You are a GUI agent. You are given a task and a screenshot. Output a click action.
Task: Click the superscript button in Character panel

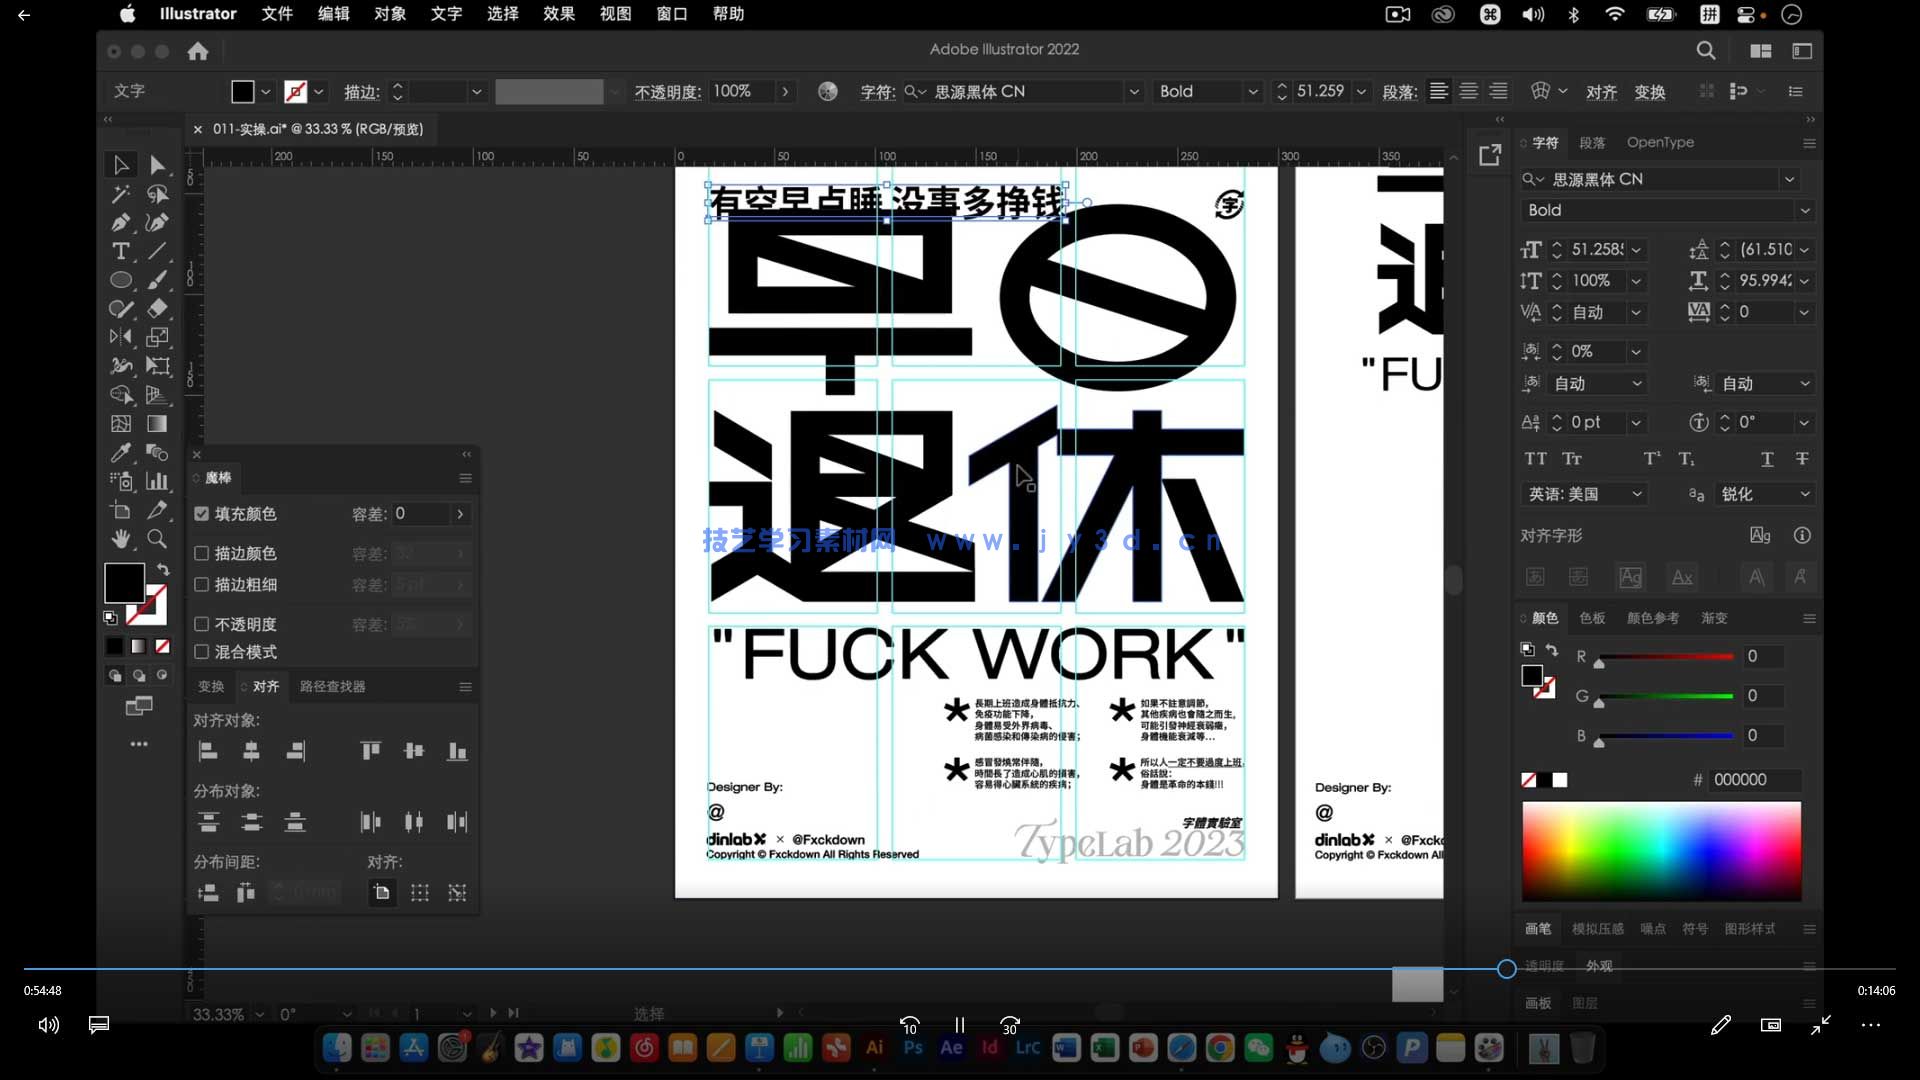tap(1651, 458)
